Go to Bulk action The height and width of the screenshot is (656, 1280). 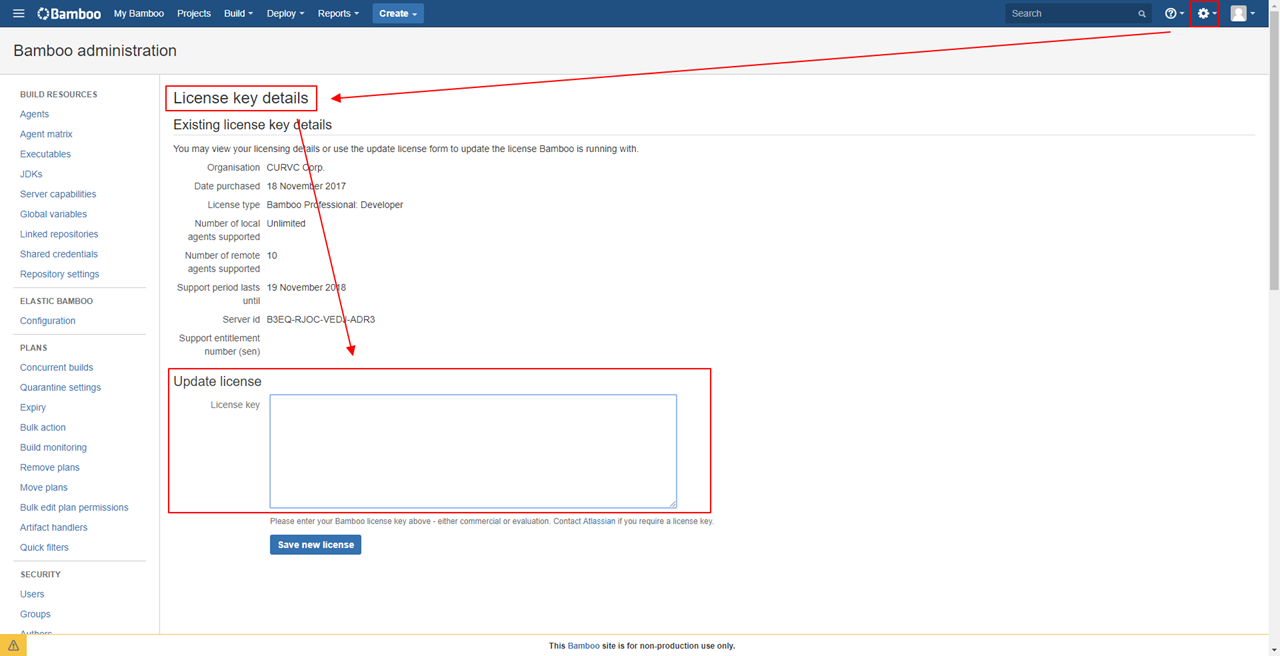point(43,427)
